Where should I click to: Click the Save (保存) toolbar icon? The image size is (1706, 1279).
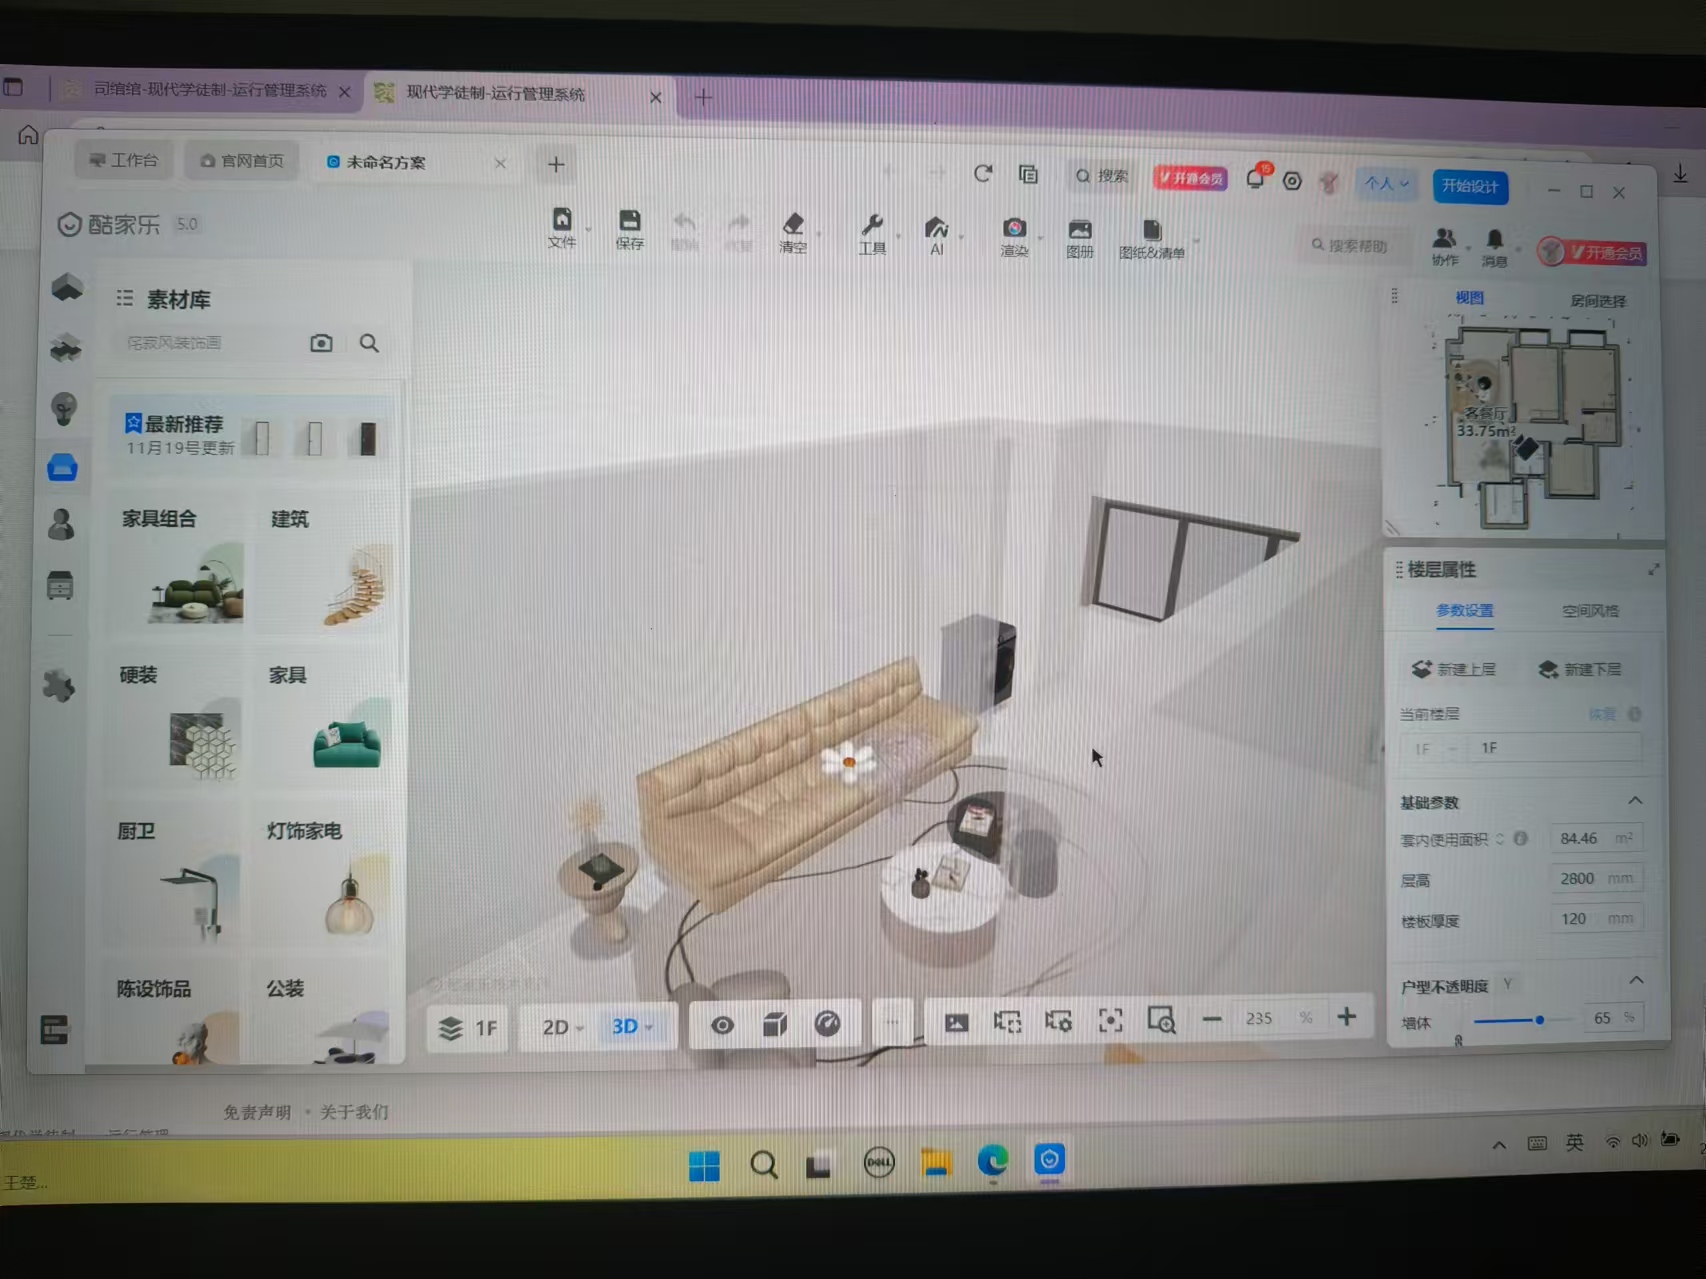(629, 228)
